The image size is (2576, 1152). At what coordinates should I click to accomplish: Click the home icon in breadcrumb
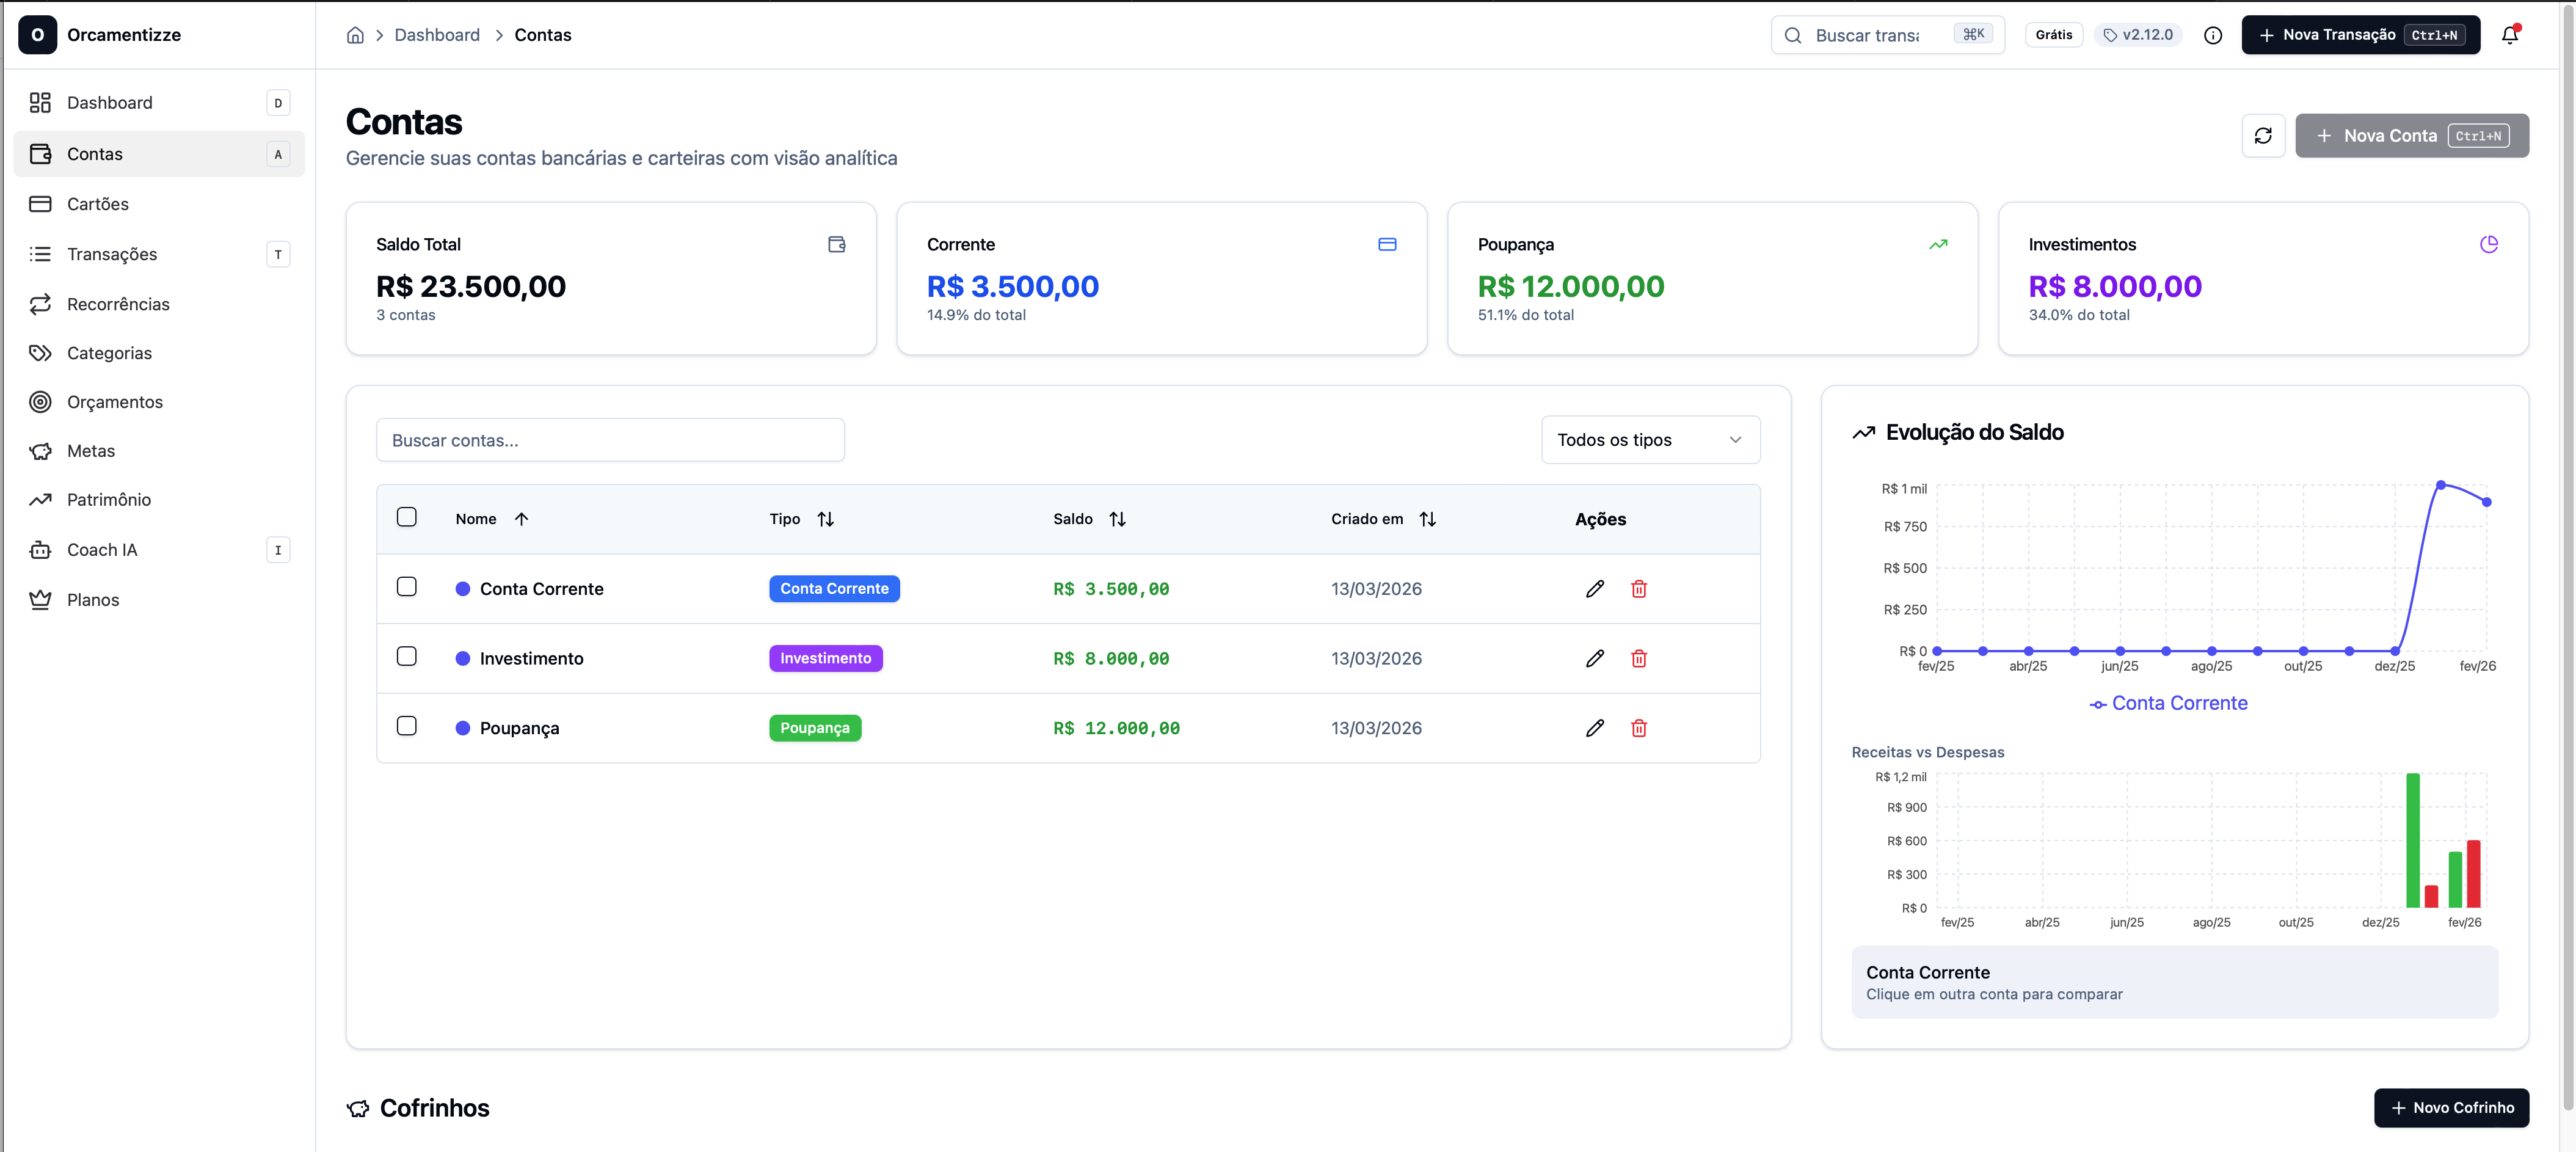[355, 35]
